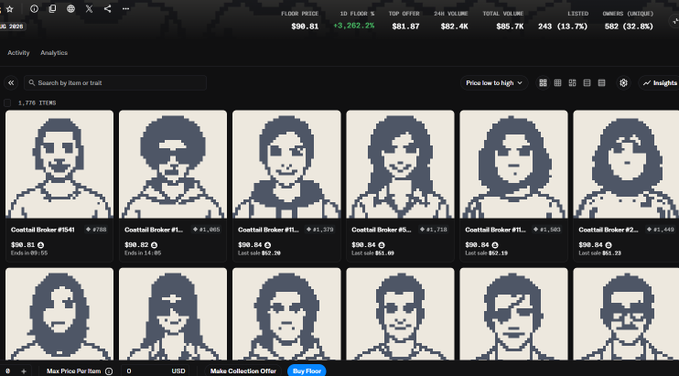Share the collection via share icon
Image resolution: width=679 pixels, height=376 pixels.
click(107, 9)
